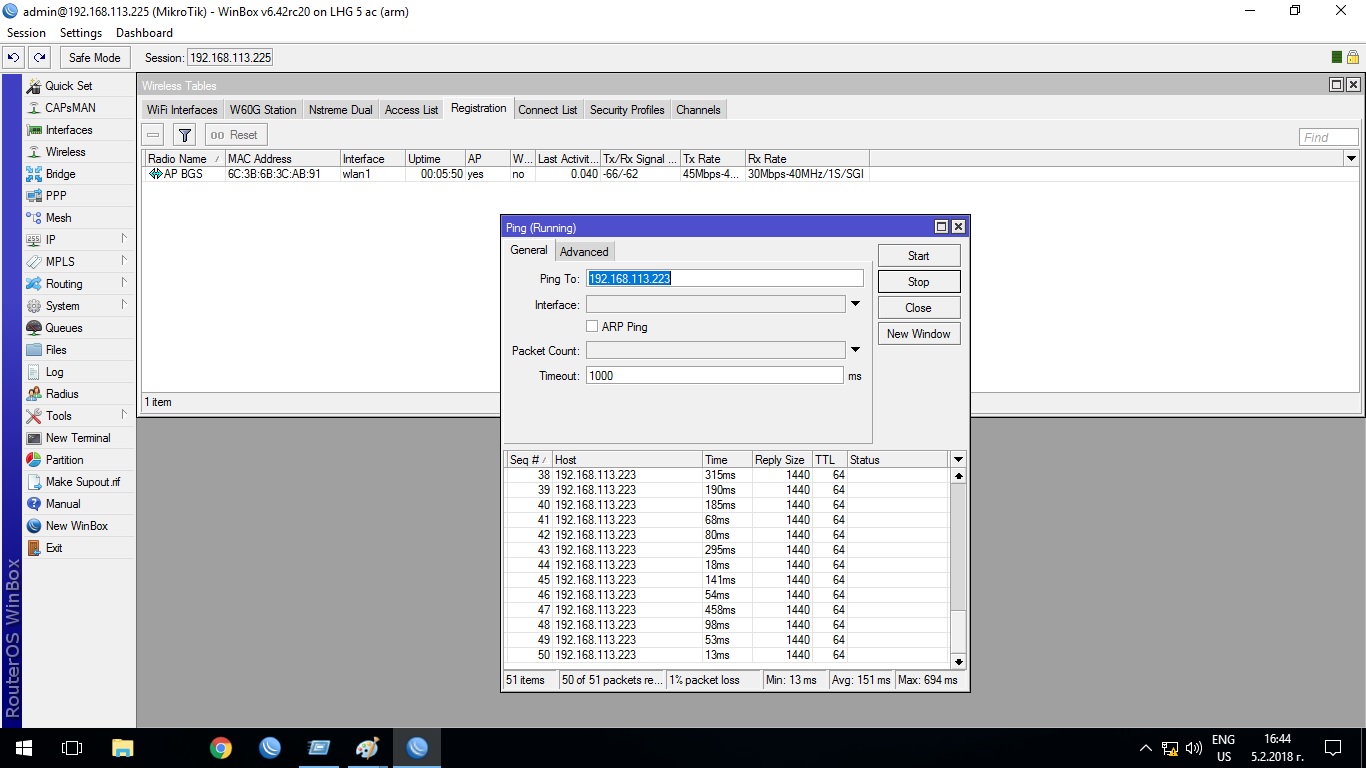
Task: Click the New Window button
Action: [x=918, y=334]
